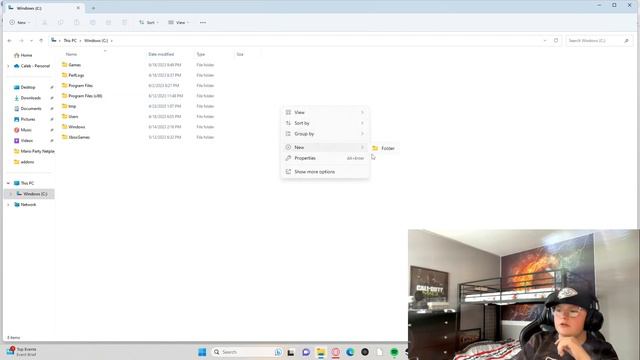Open Task View from the taskbar
Image resolution: width=640 pixels, height=360 pixels.
pyautogui.click(x=291, y=352)
